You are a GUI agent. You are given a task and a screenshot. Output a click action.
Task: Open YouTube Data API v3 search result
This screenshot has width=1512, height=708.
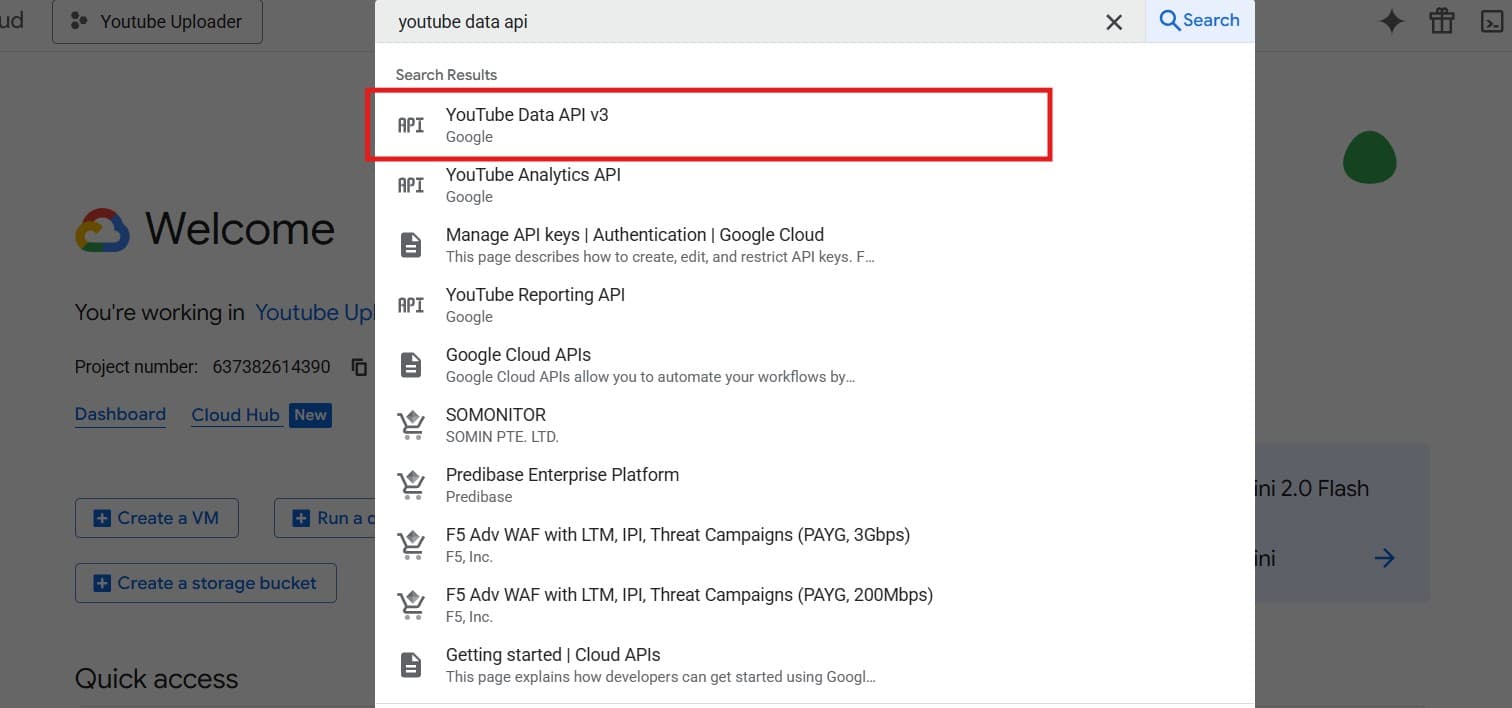tap(814, 125)
